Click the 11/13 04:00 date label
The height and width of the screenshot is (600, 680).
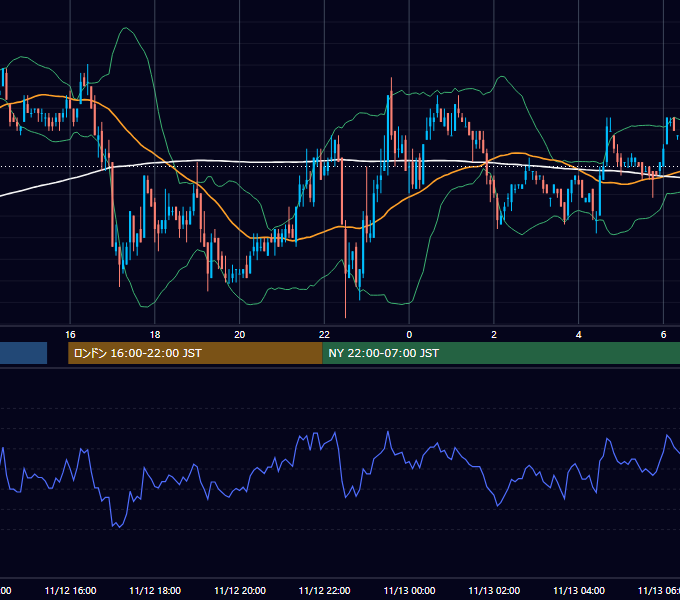coord(579,590)
